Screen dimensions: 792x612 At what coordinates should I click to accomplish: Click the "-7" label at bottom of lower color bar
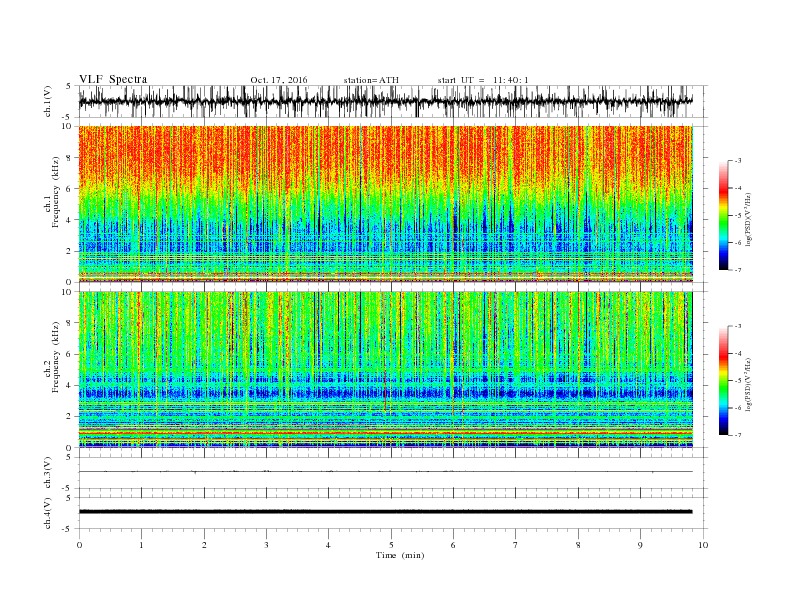coord(737,435)
